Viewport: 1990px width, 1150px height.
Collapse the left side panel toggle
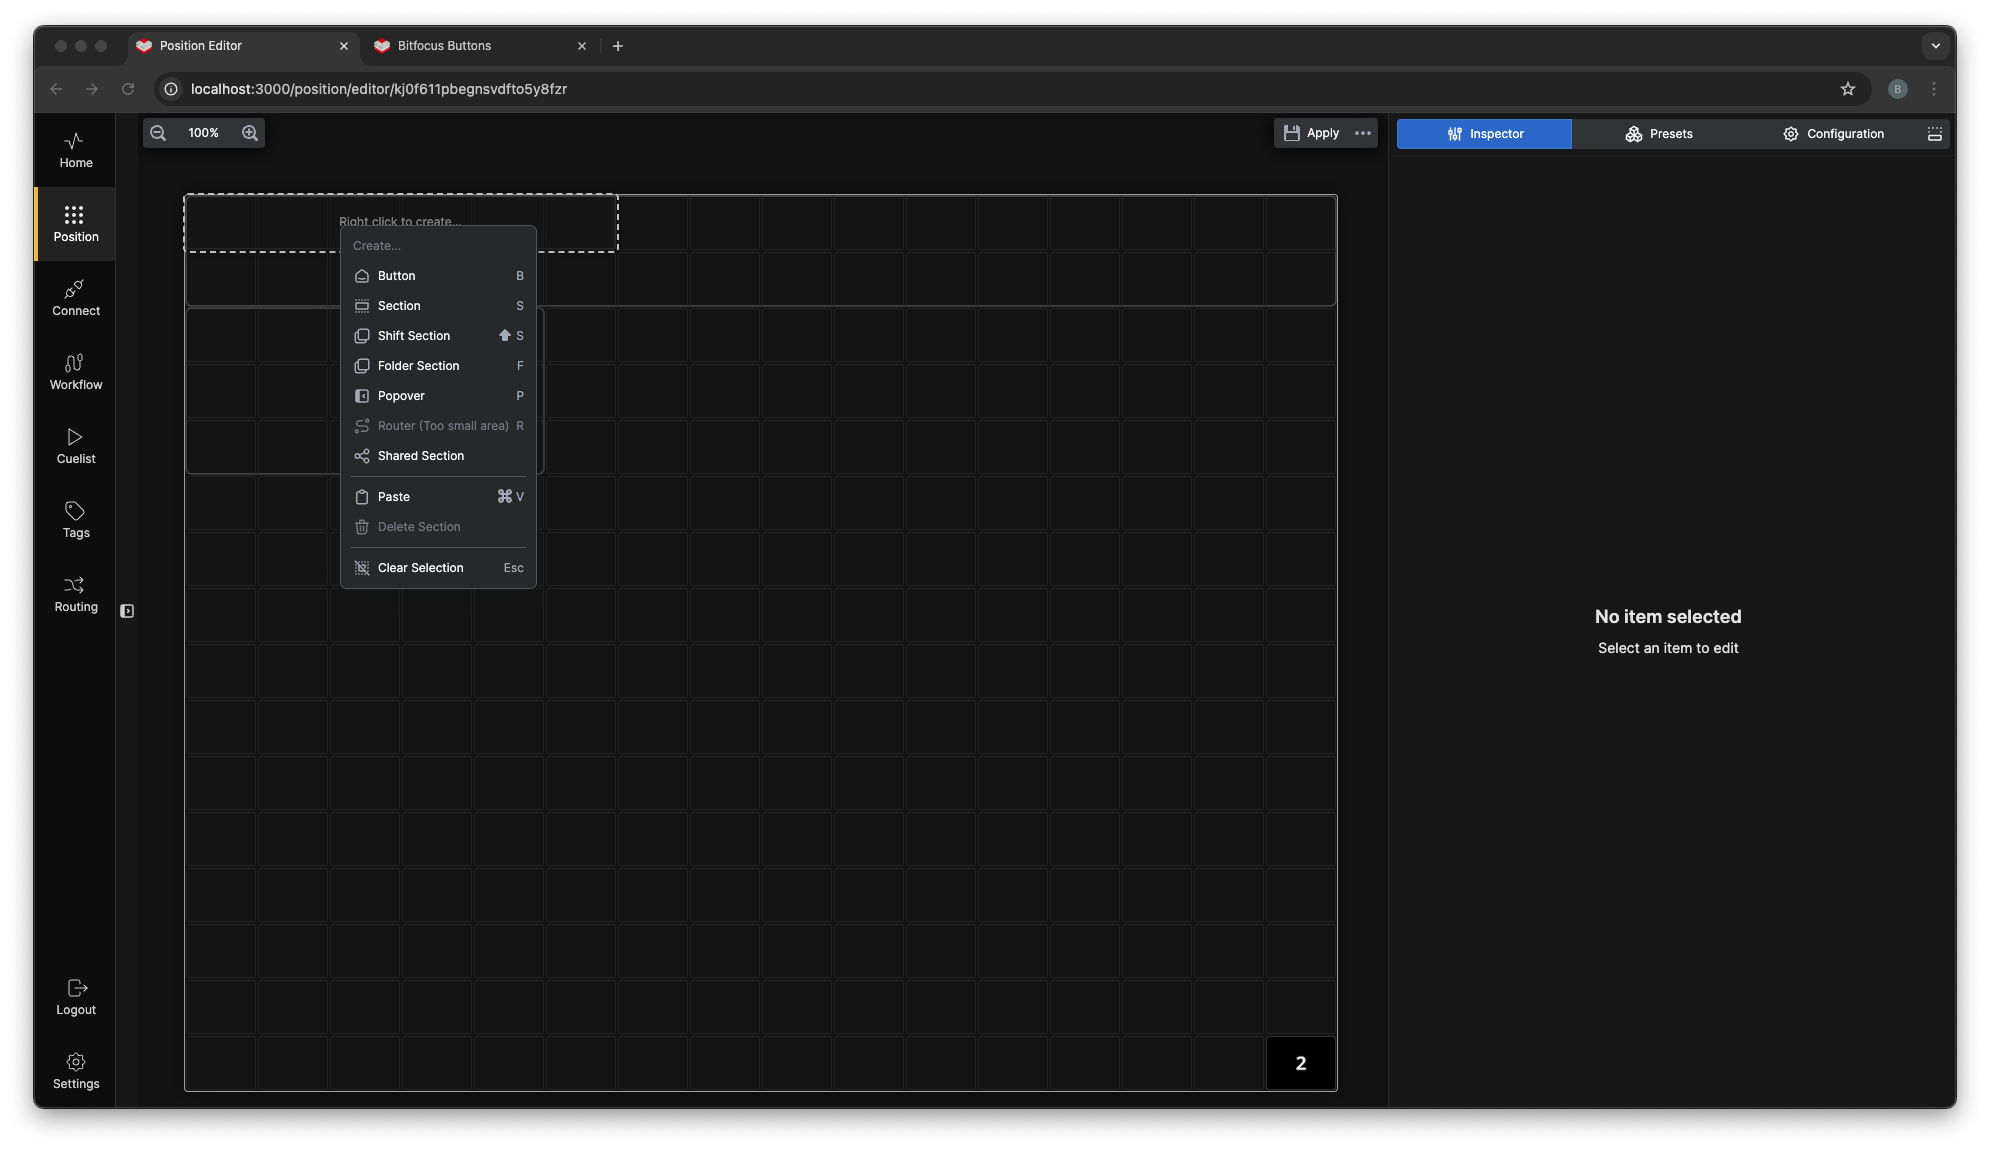pyautogui.click(x=127, y=611)
